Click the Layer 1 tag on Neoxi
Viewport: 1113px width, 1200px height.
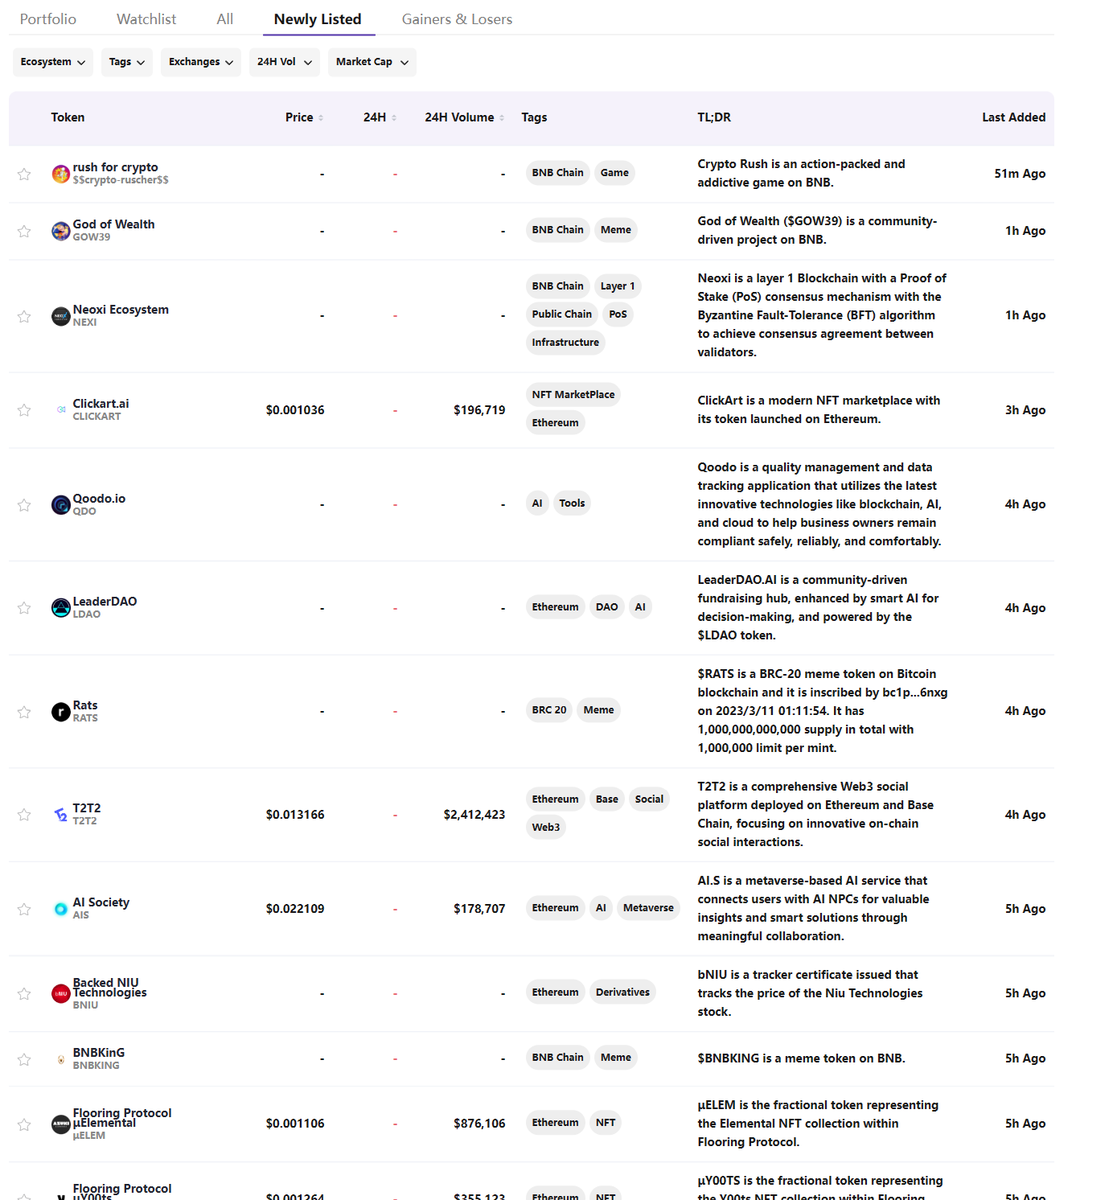pos(618,286)
